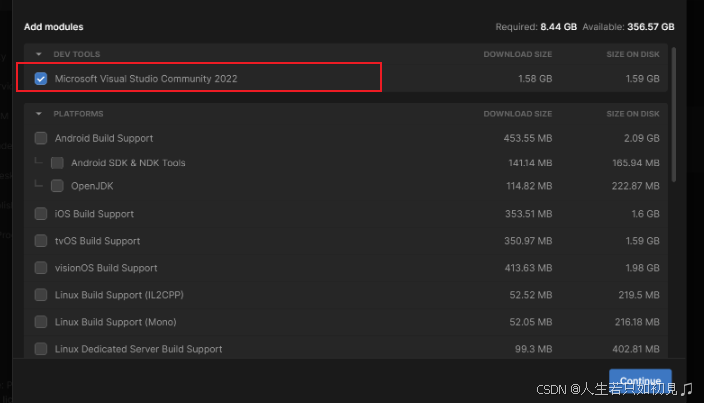Click the 219.5 MB IL2CPP disk size
704x403 pixels.
[x=639, y=295]
